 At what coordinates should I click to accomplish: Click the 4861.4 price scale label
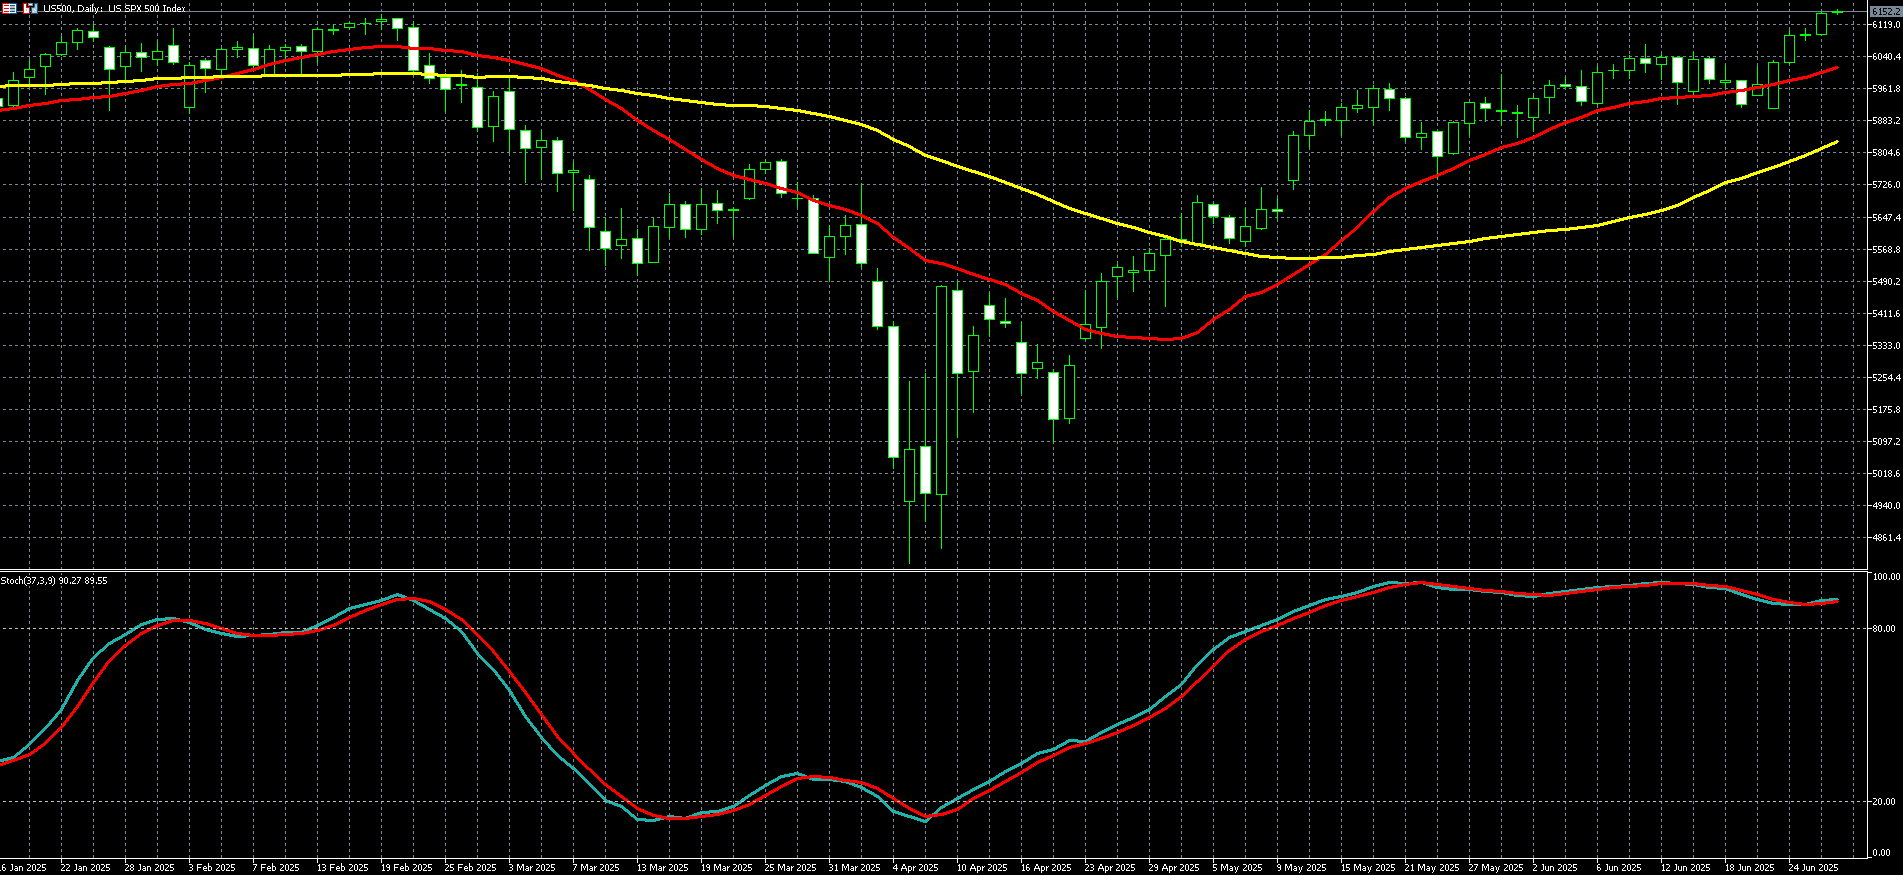coord(1884,538)
